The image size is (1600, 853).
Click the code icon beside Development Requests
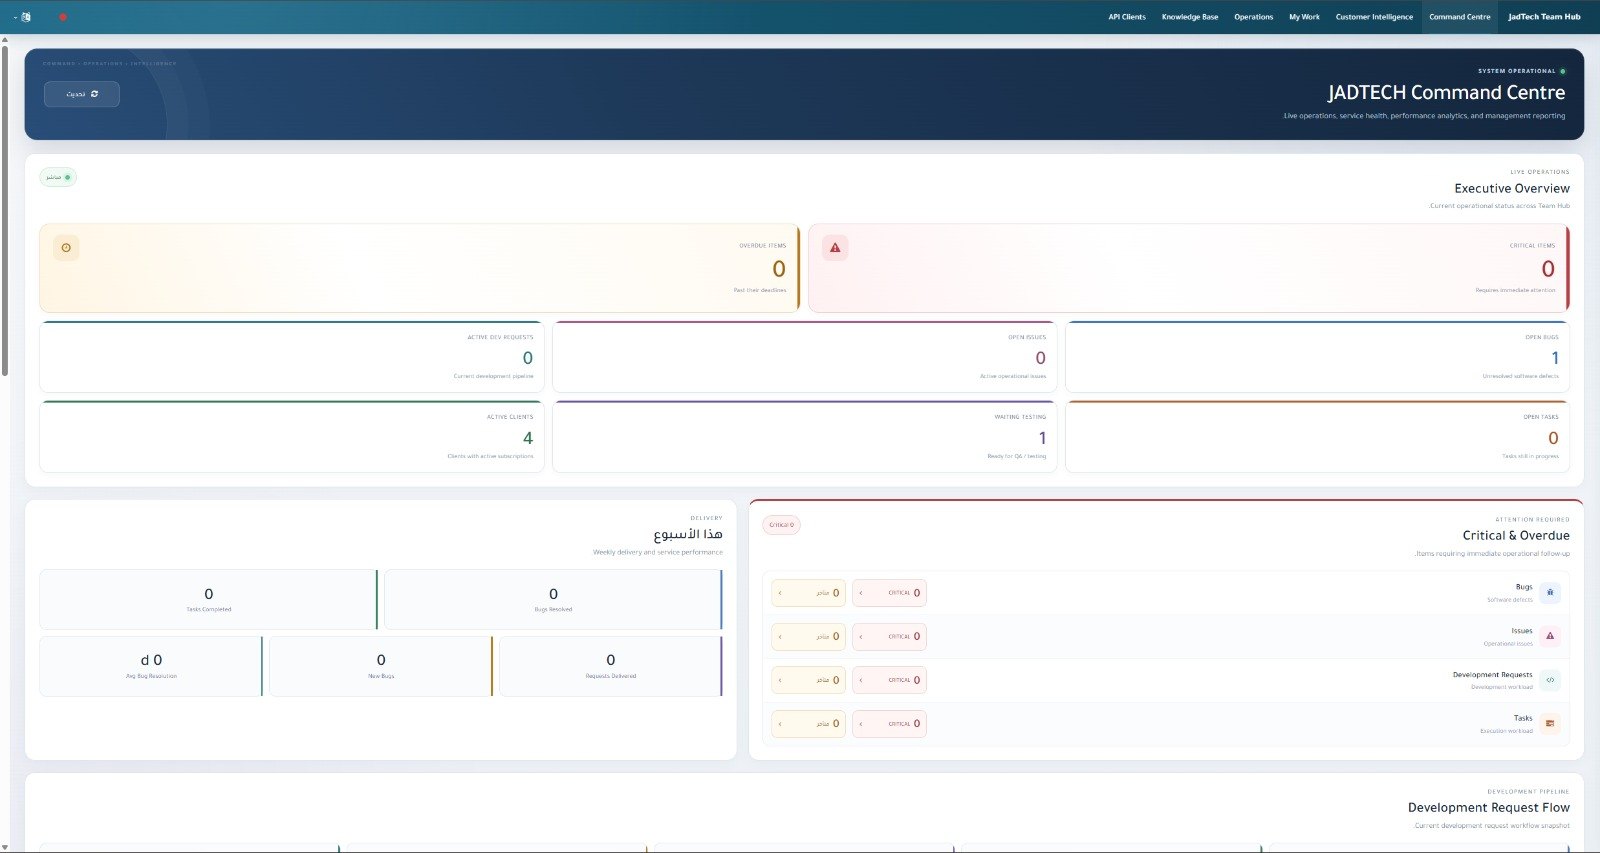coord(1550,680)
